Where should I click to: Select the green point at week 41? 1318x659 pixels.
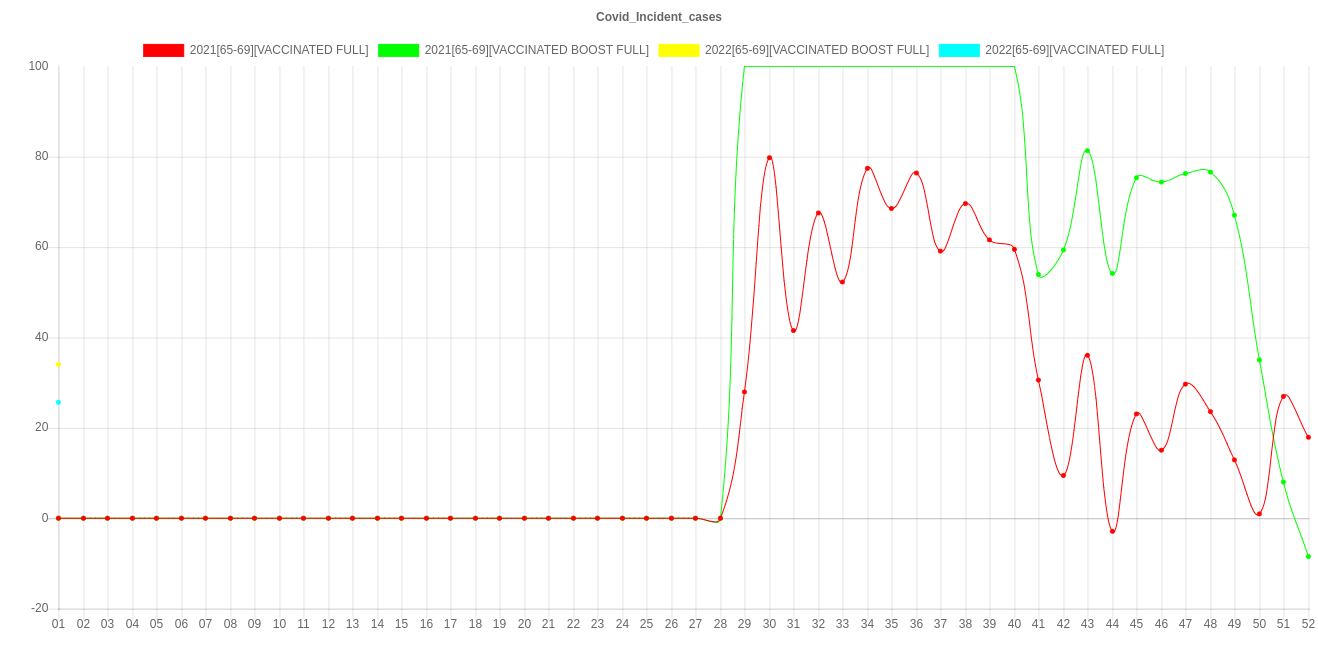1038,274
